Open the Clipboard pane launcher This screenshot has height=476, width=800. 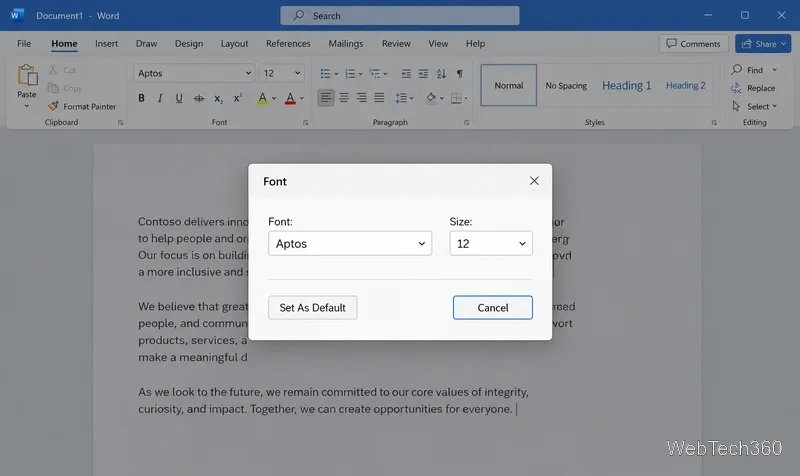120,122
